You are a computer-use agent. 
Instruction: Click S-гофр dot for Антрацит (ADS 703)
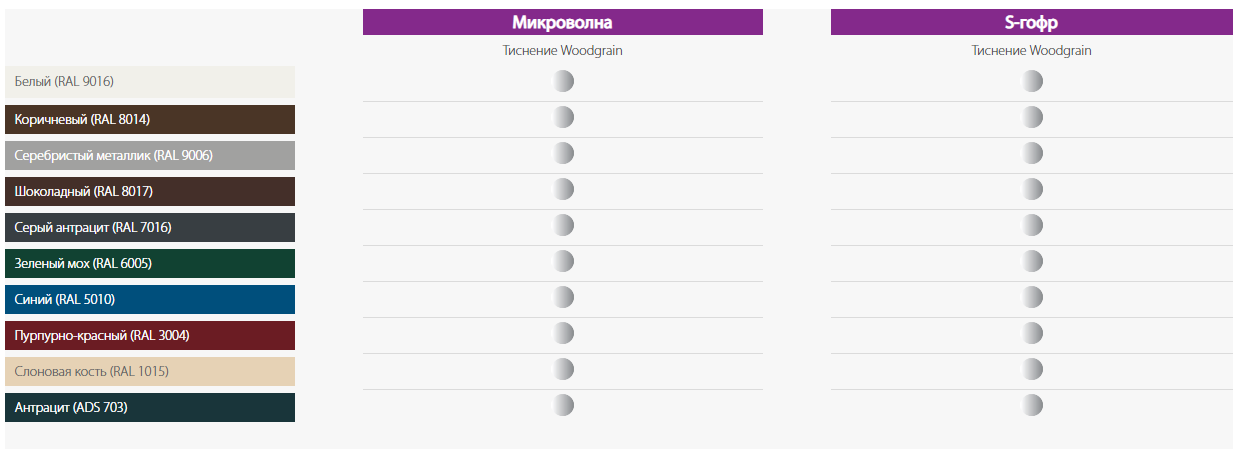point(1032,405)
